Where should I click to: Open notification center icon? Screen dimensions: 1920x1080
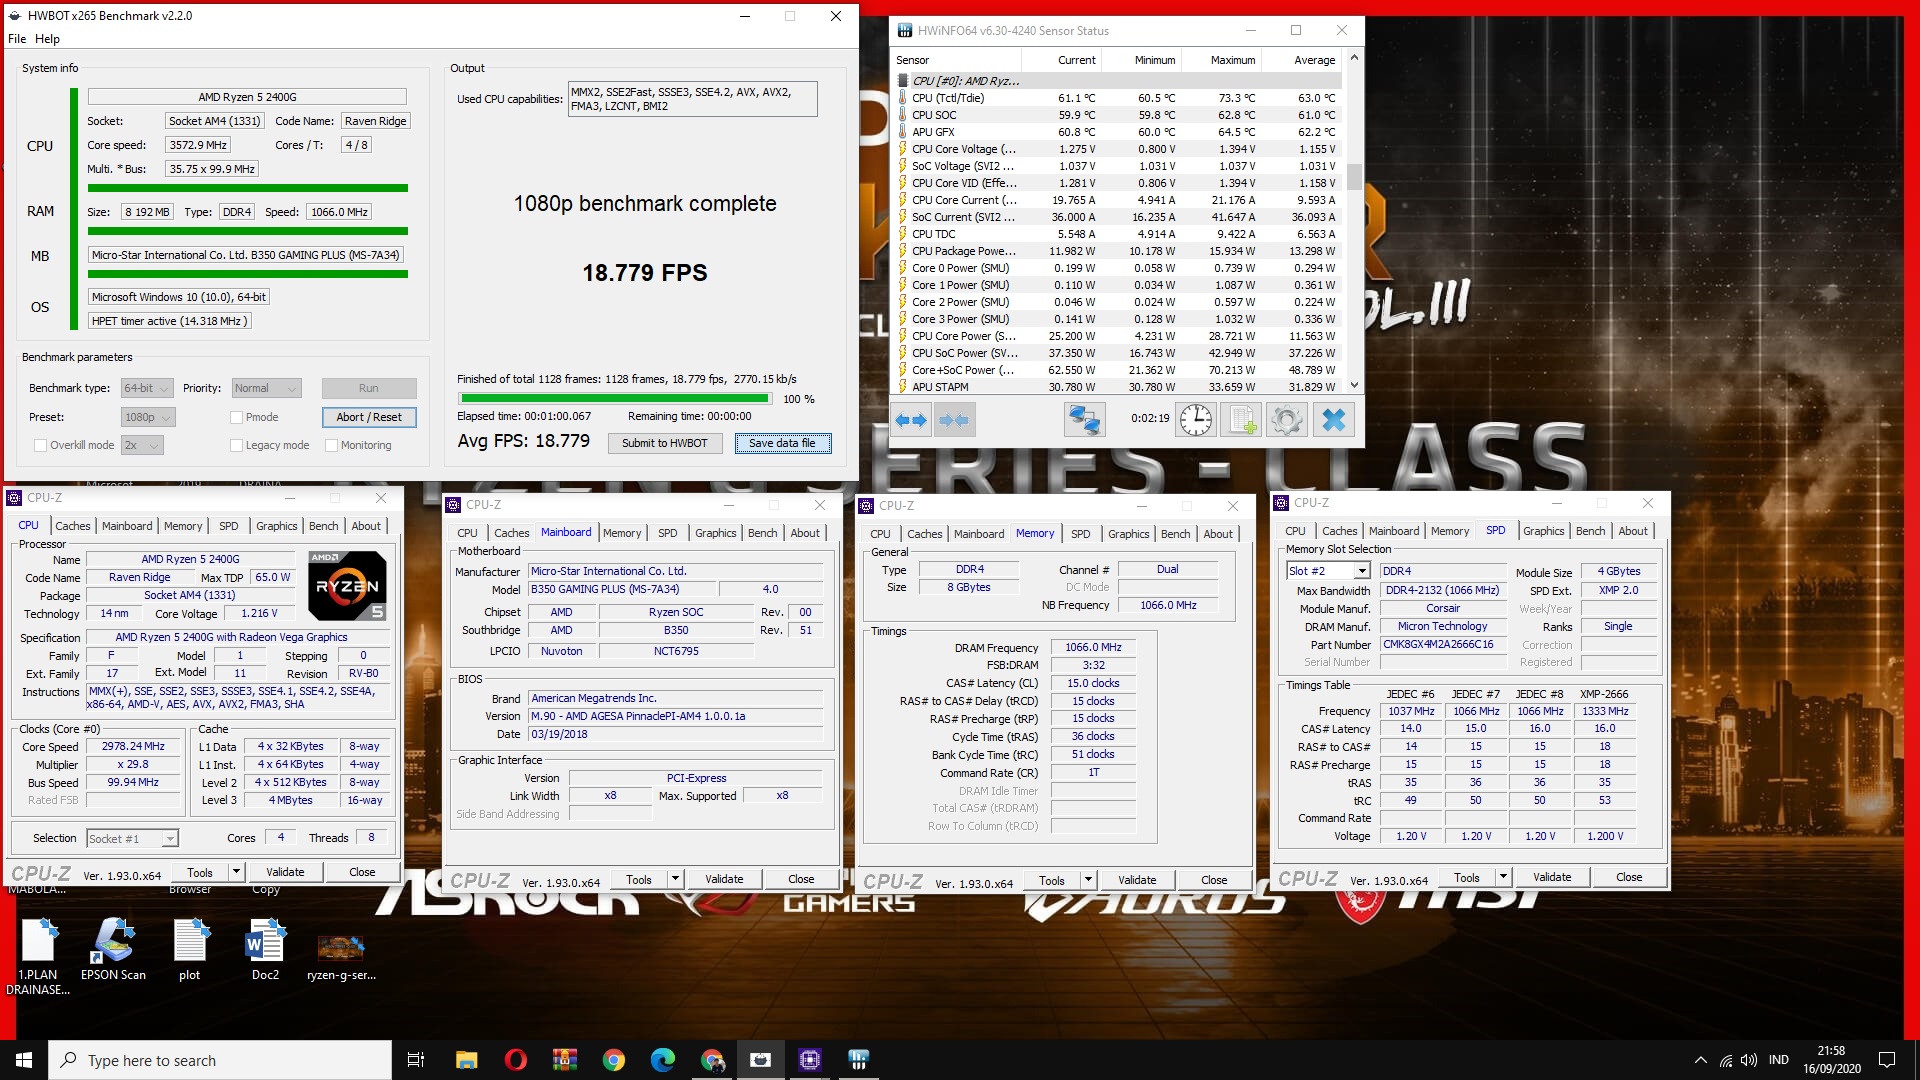(x=1887, y=1060)
